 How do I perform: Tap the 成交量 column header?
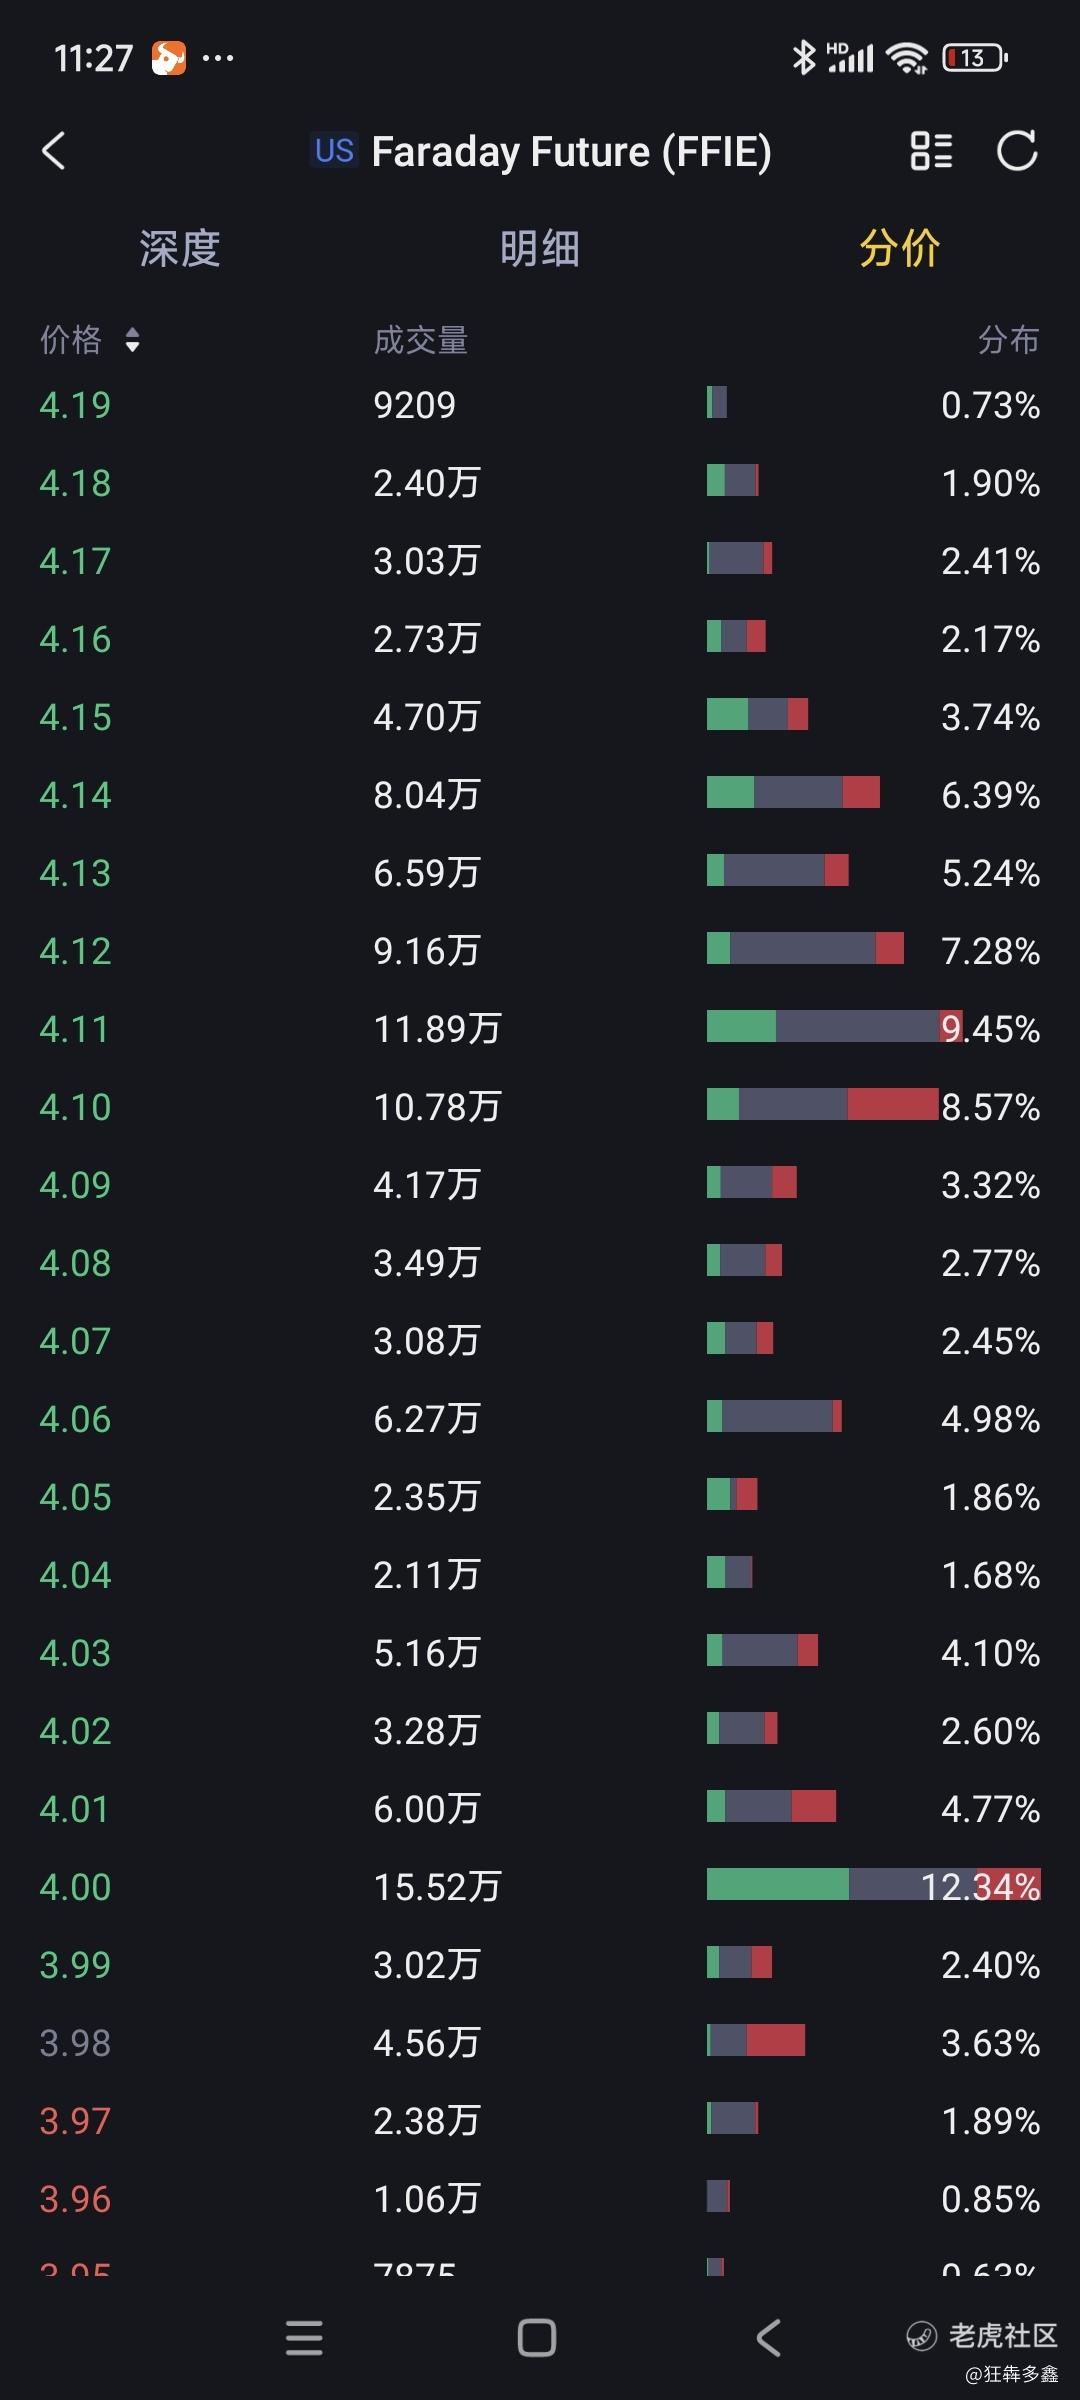click(420, 341)
